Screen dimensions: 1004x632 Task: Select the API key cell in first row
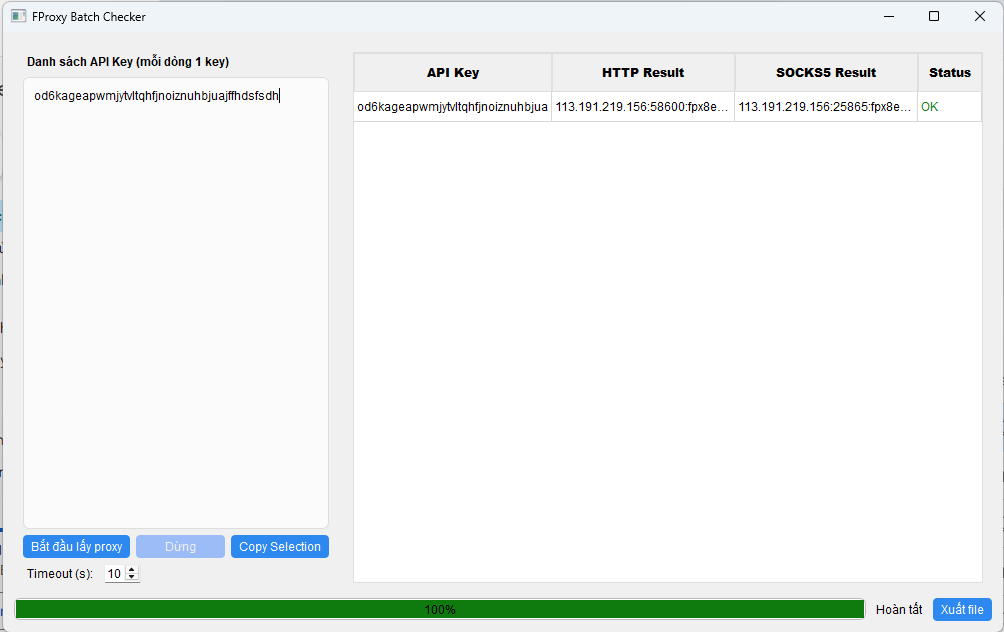[x=452, y=107]
